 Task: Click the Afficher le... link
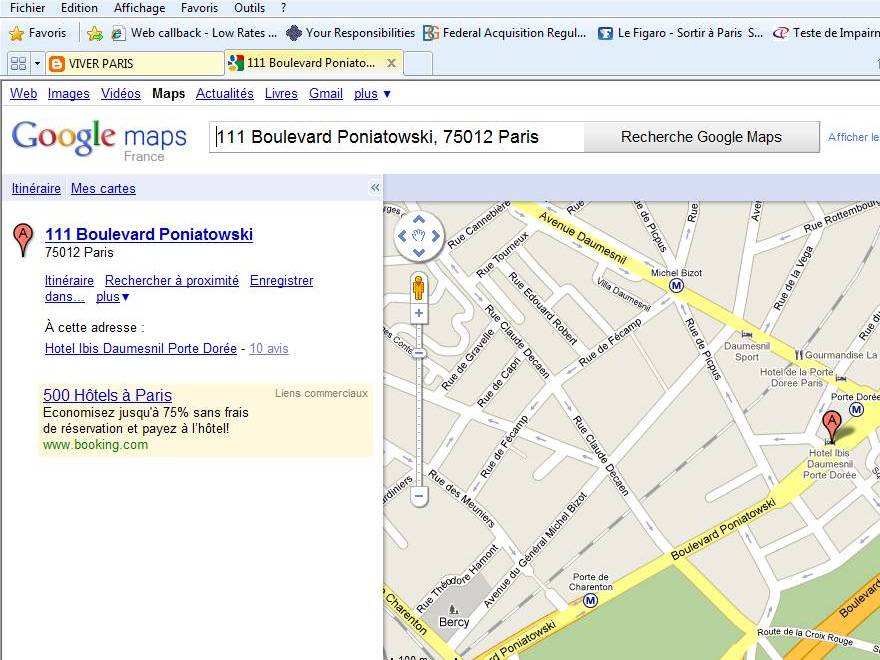(x=854, y=137)
